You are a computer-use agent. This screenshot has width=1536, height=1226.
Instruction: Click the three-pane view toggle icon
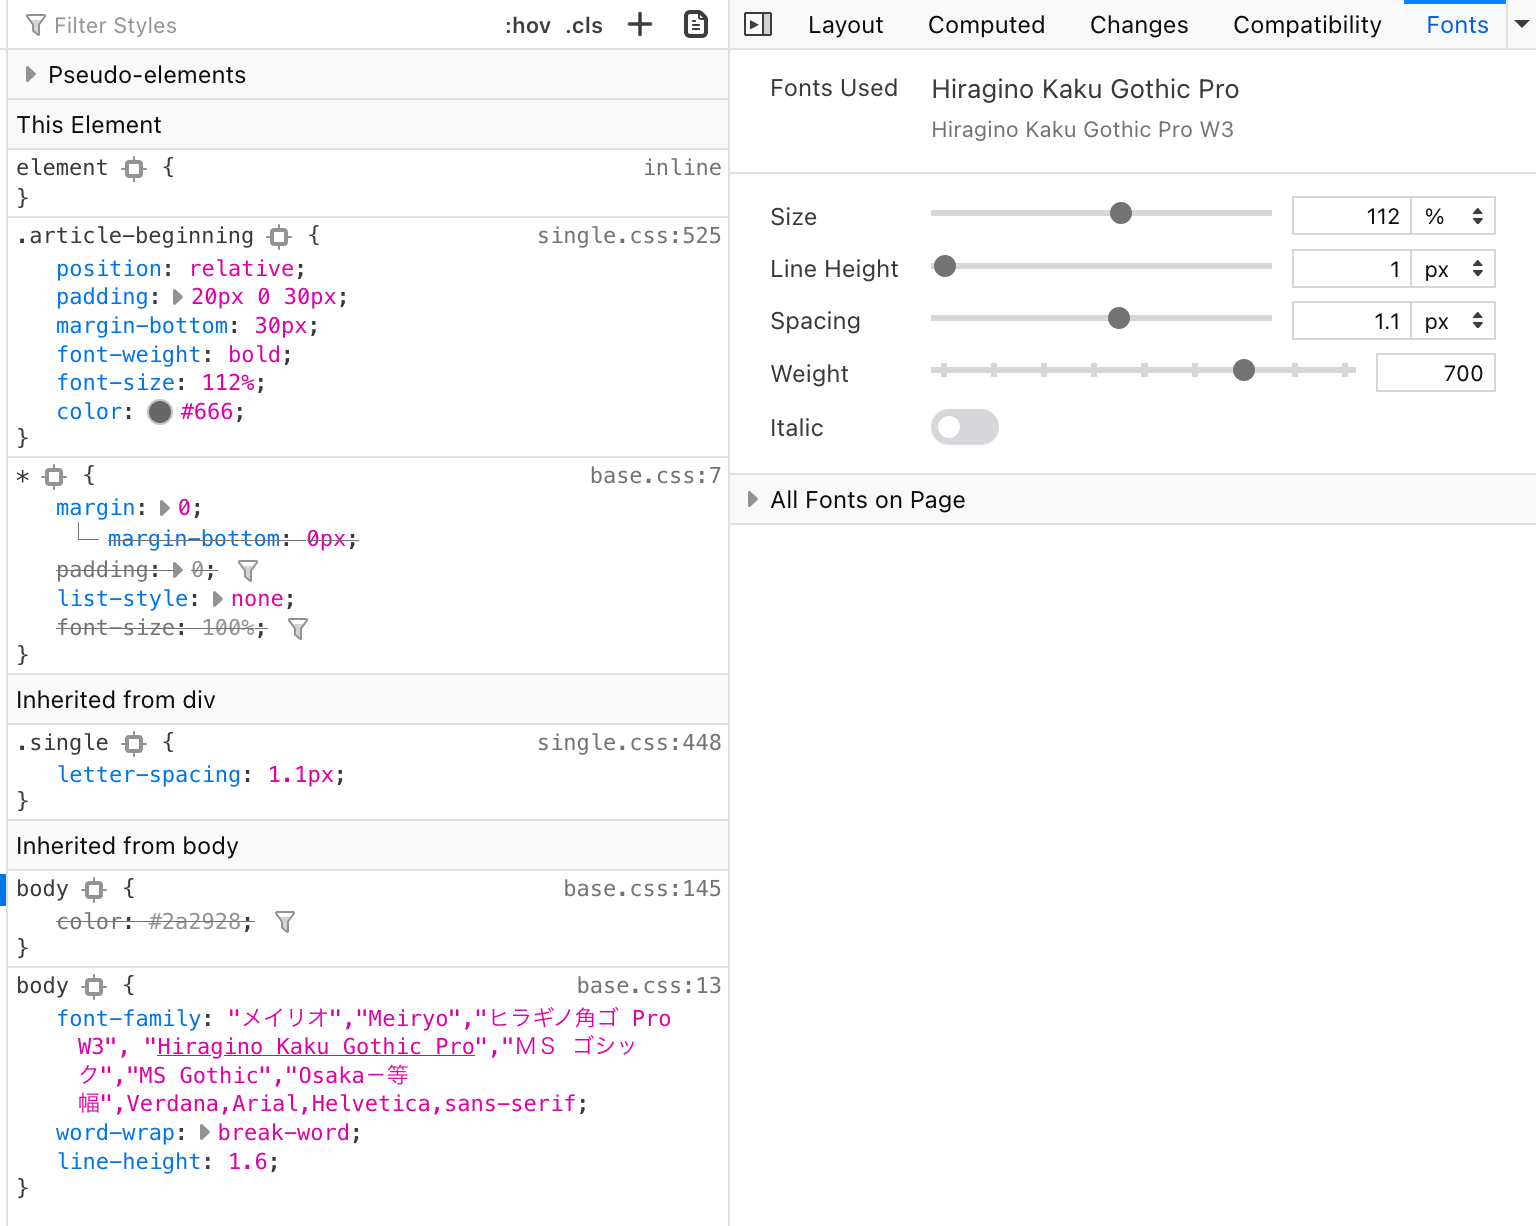(758, 25)
